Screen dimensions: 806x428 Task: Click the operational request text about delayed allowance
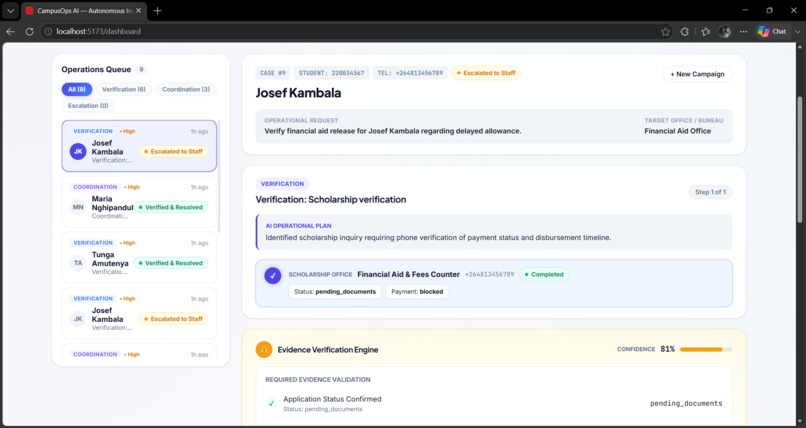pyautogui.click(x=393, y=131)
